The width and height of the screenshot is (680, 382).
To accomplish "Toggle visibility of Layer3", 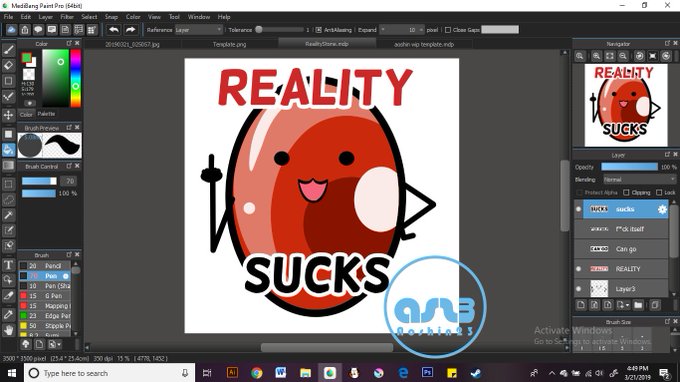I will click(x=579, y=289).
